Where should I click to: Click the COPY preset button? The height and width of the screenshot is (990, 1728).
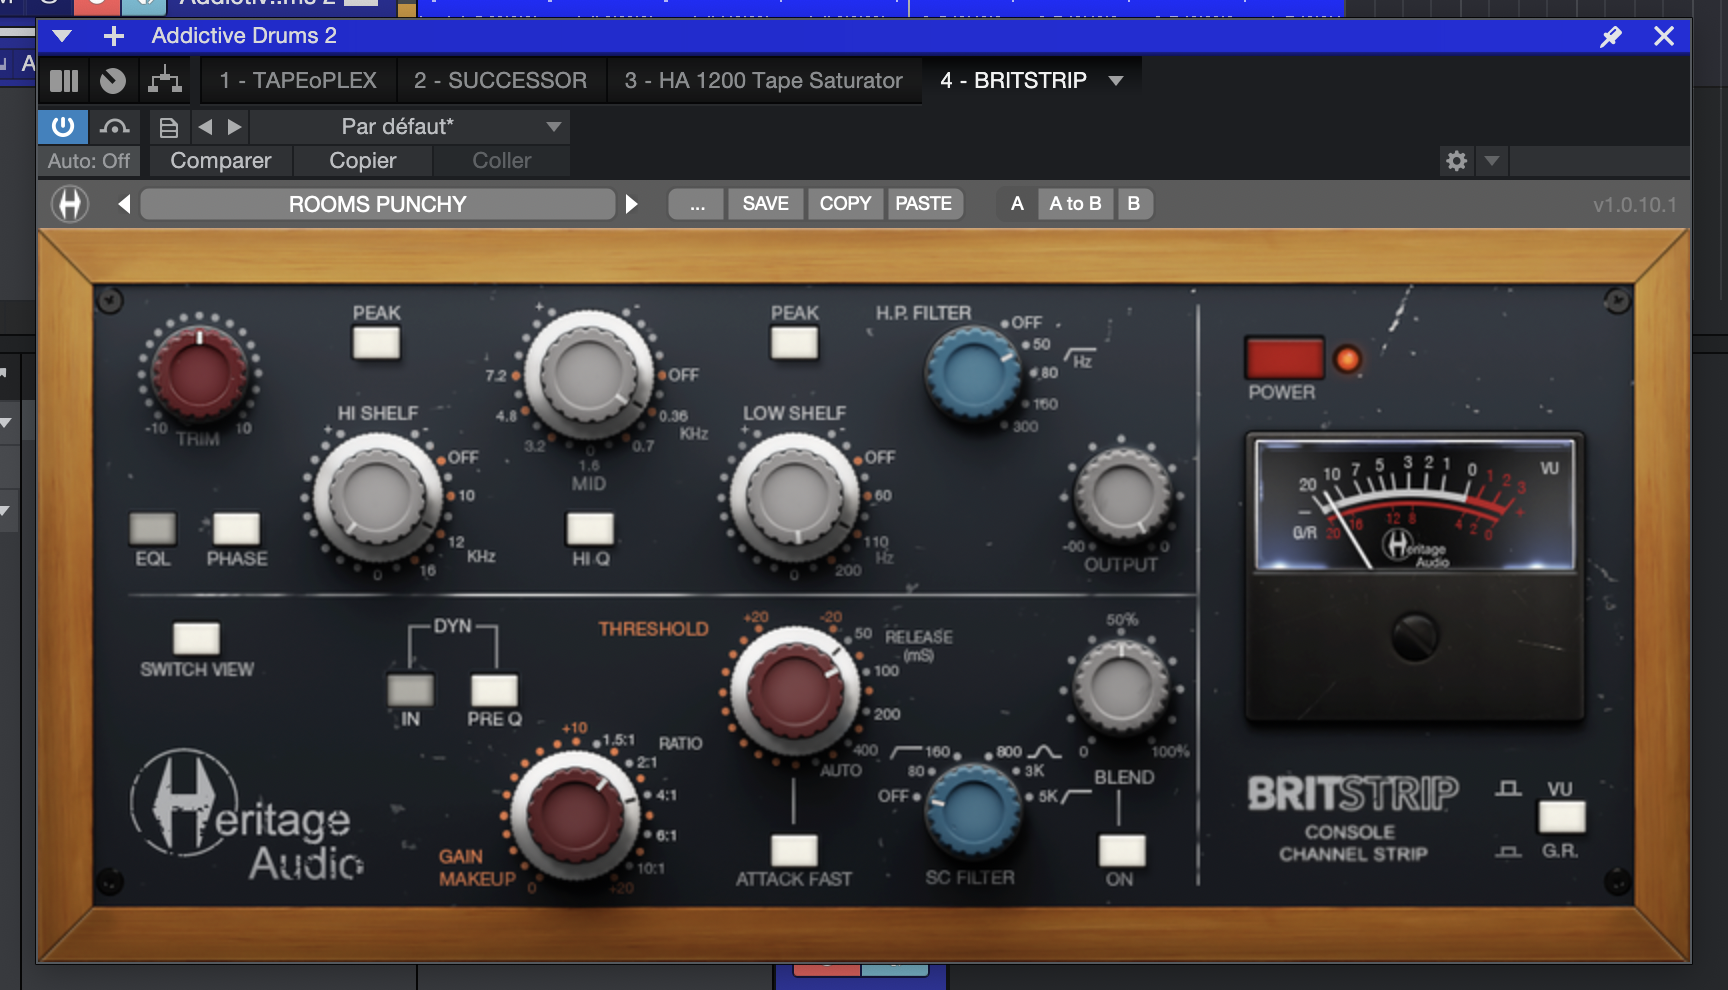click(846, 204)
